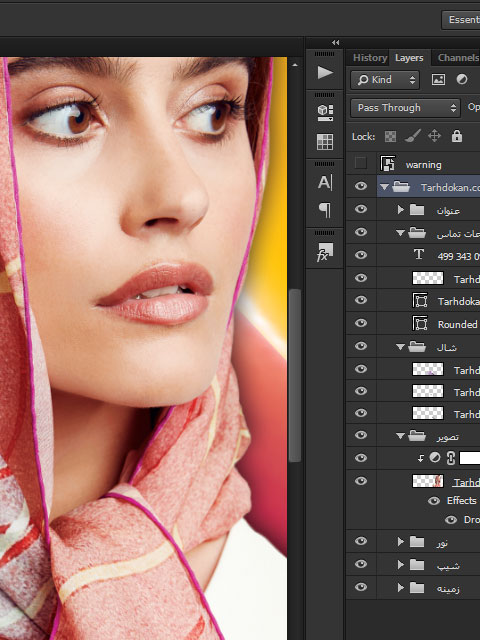The width and height of the screenshot is (480, 640).
Task: Switch to the History tab
Action: (x=370, y=58)
